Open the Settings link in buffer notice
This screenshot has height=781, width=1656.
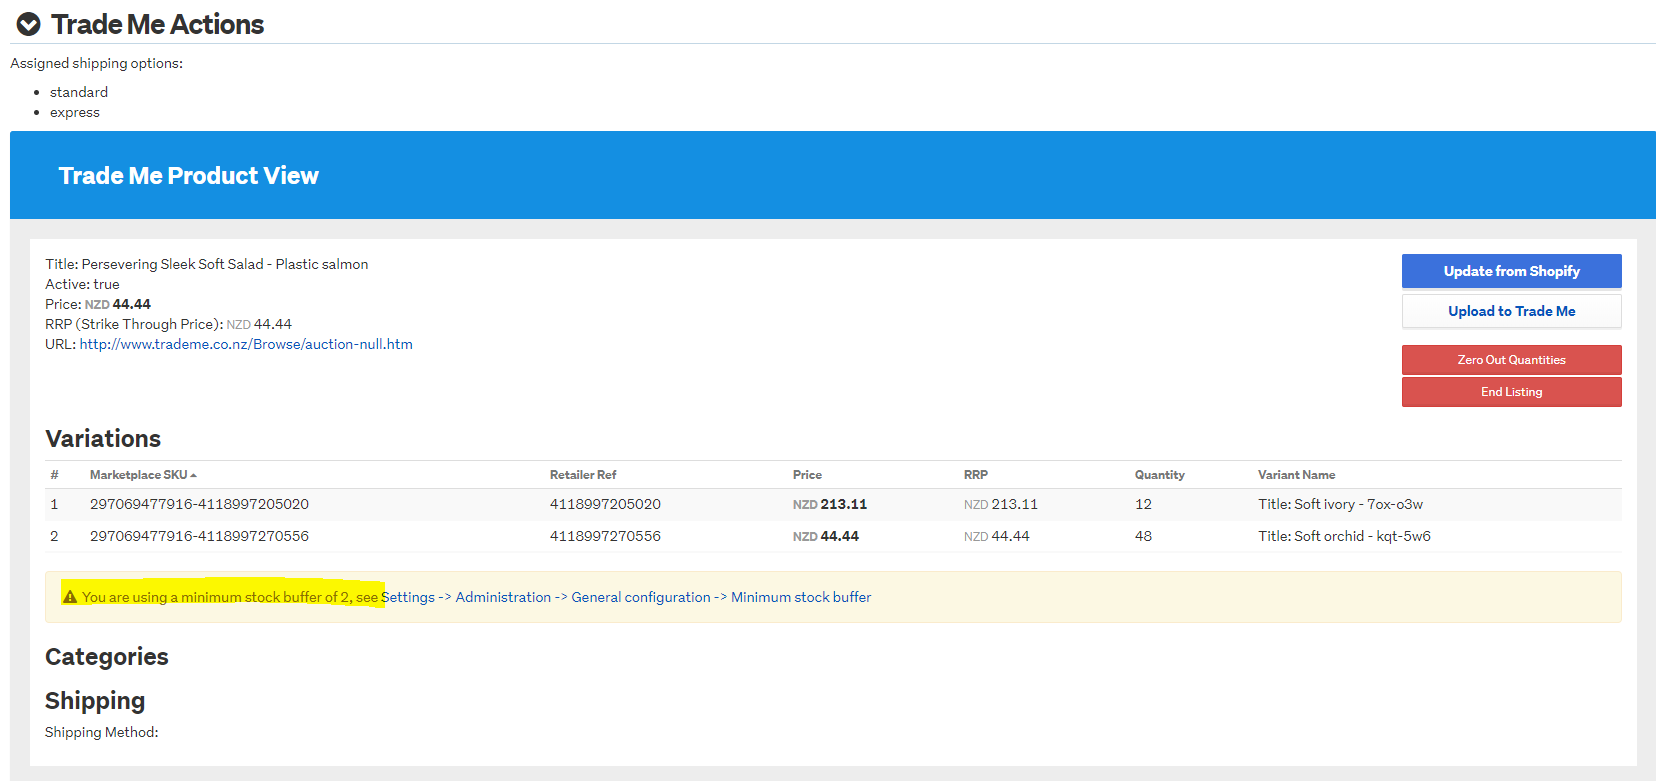(x=408, y=597)
